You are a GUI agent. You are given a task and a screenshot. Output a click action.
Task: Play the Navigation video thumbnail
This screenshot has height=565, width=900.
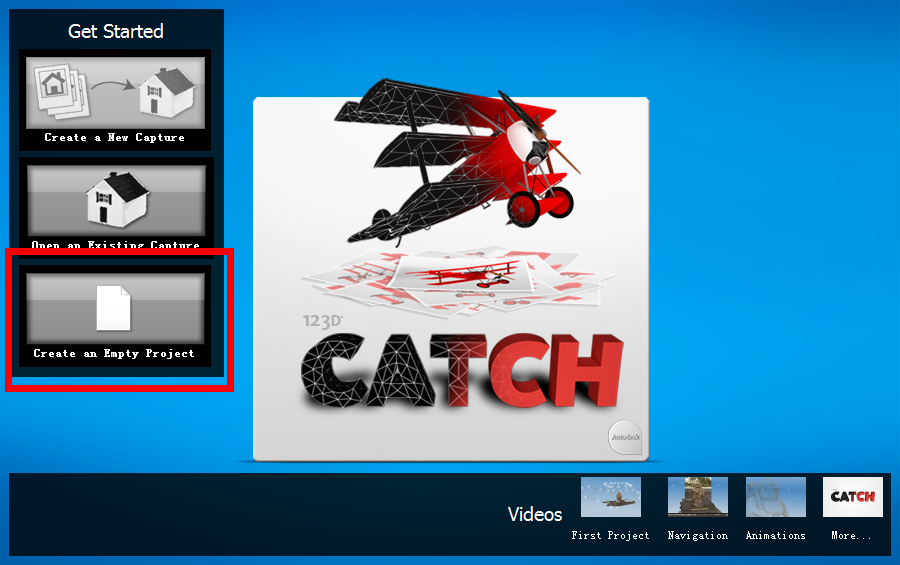697,497
